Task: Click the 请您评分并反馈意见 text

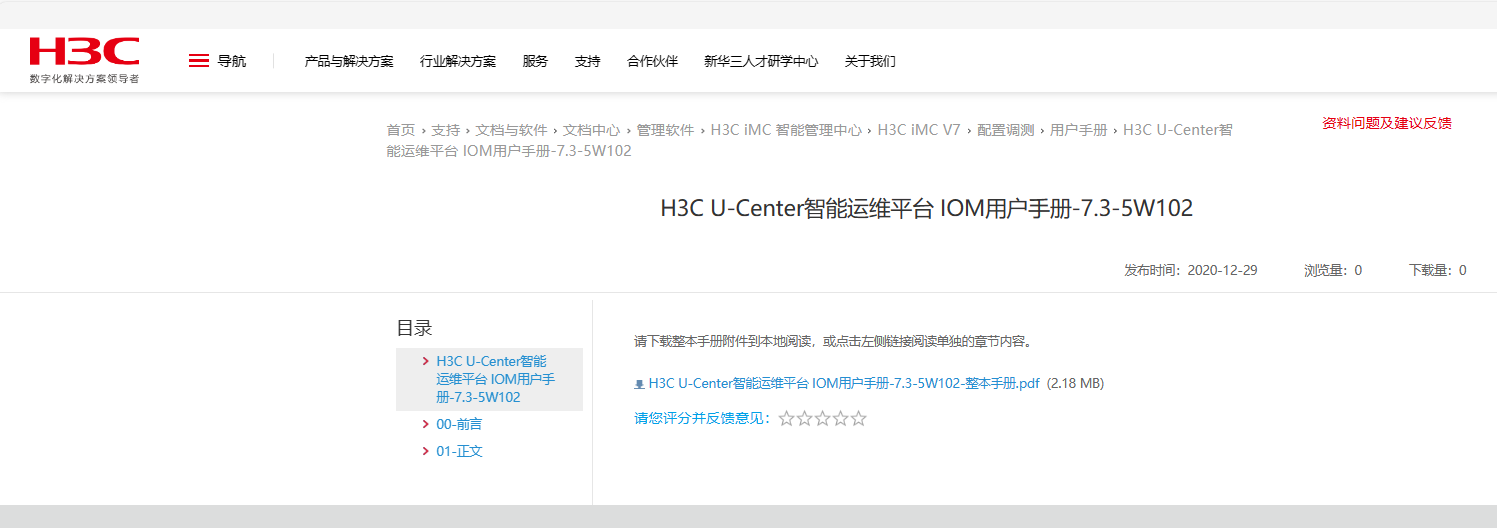Action: [x=704, y=418]
